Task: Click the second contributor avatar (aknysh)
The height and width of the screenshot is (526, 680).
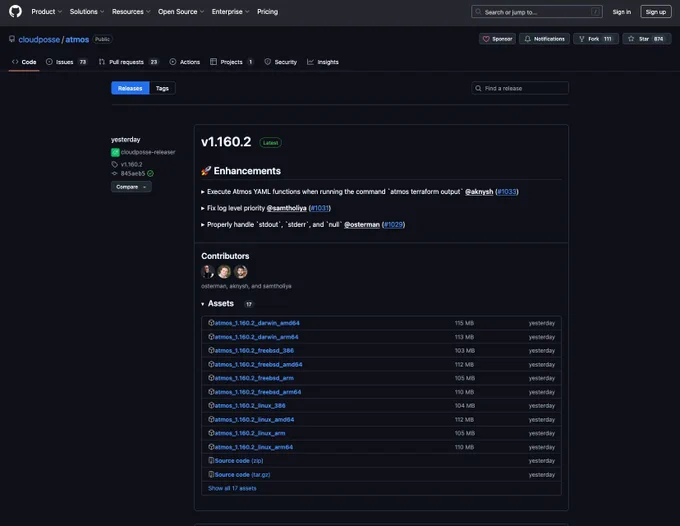Action: coord(224,271)
